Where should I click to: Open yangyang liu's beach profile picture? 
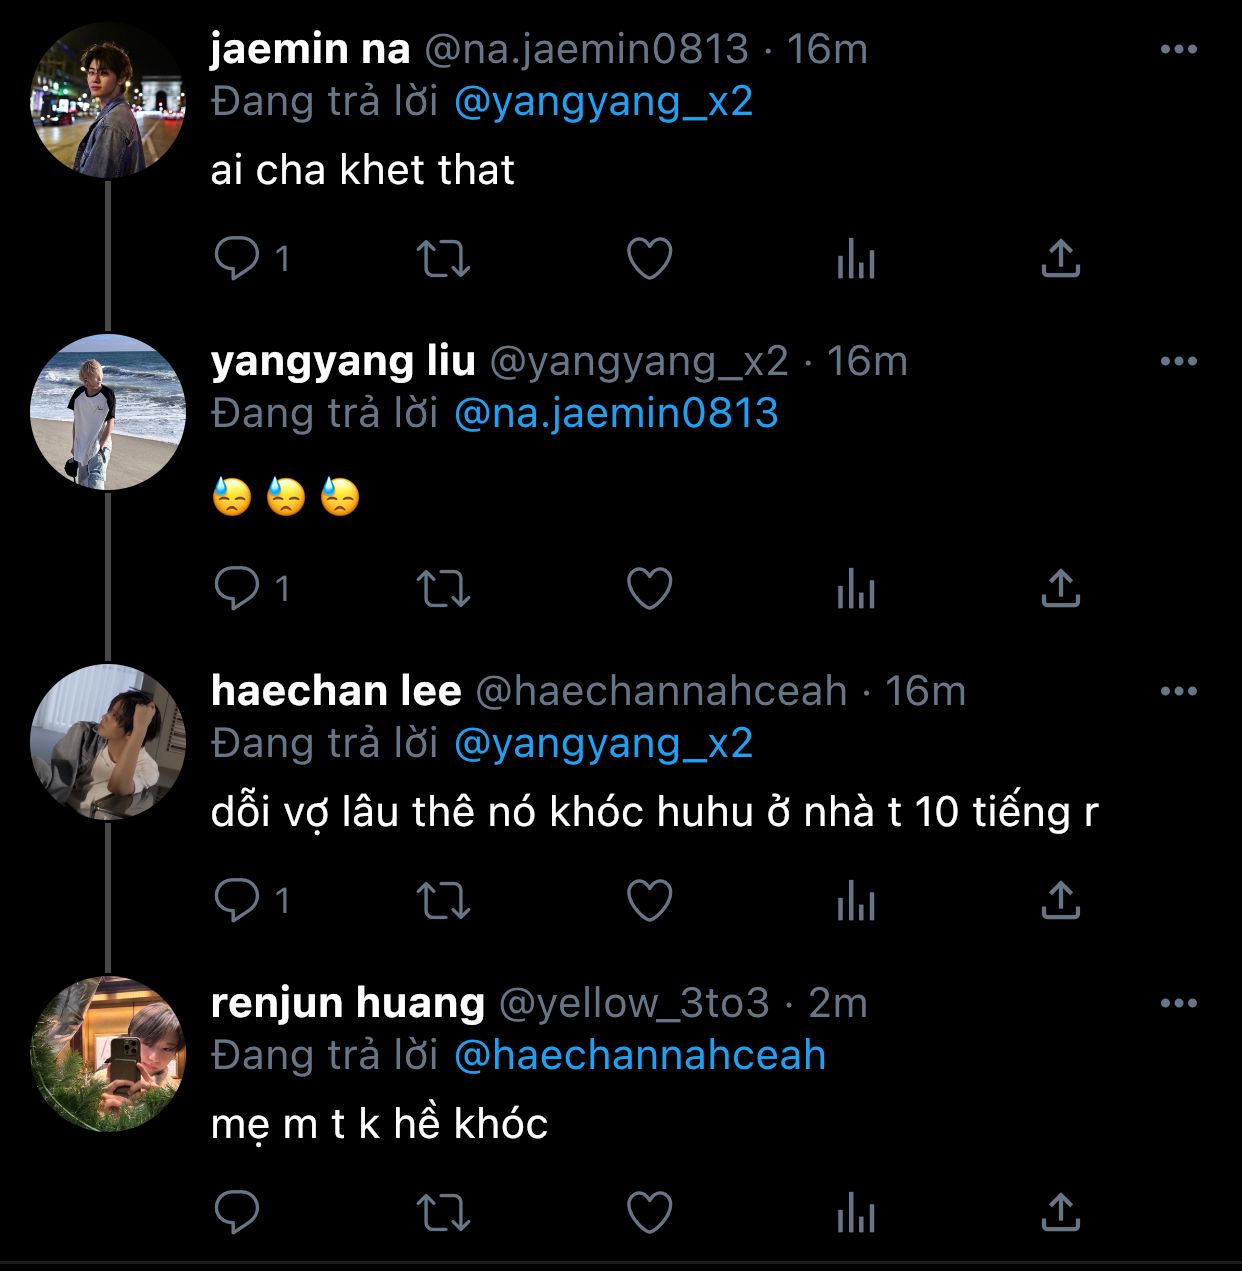click(x=108, y=412)
